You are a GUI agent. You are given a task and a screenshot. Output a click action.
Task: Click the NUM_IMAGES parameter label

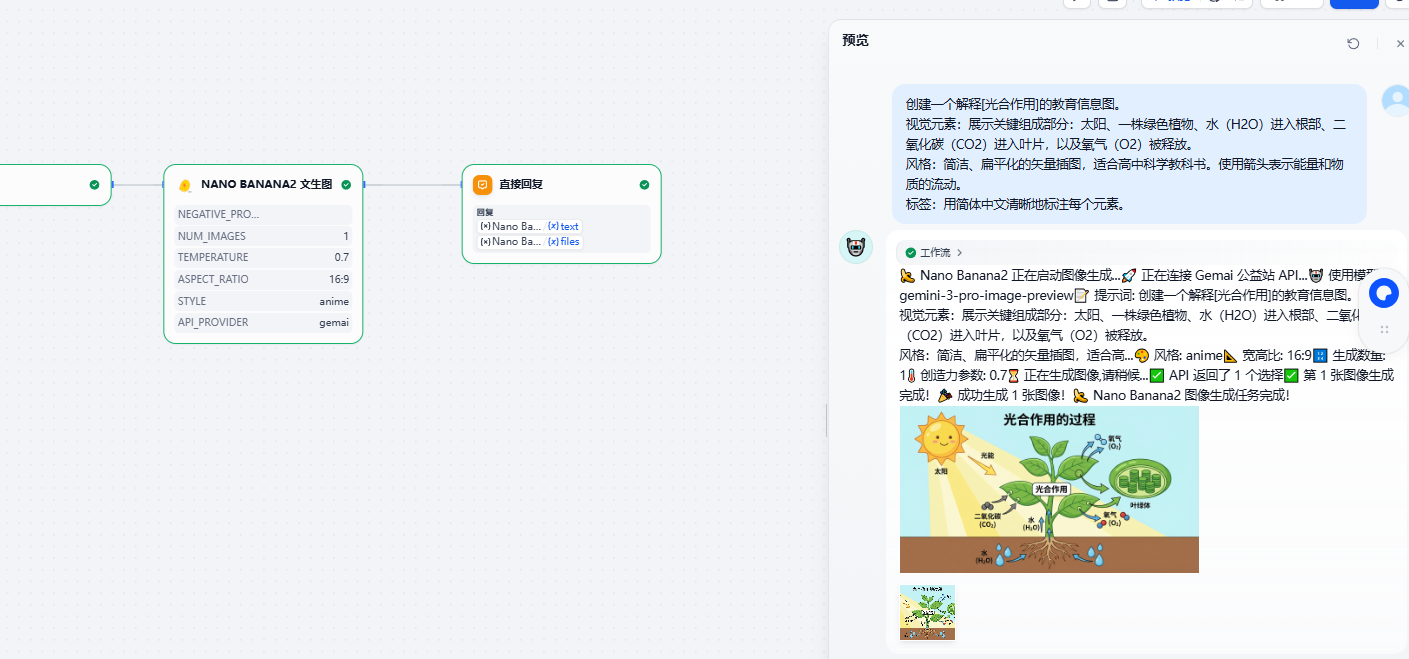tap(212, 236)
